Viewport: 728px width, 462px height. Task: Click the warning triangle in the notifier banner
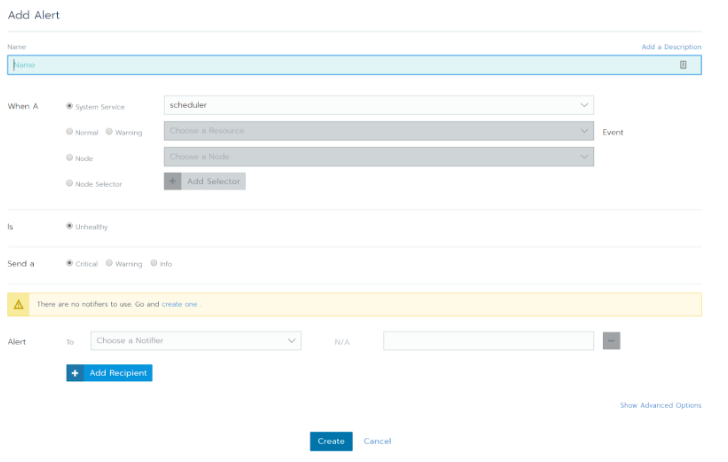click(x=19, y=304)
